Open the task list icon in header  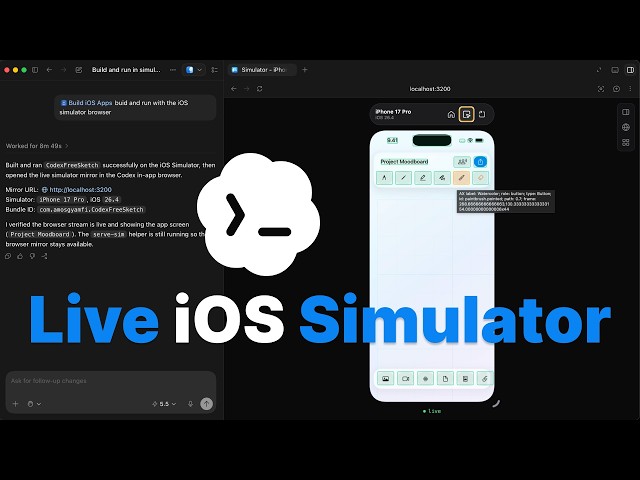pos(215,70)
